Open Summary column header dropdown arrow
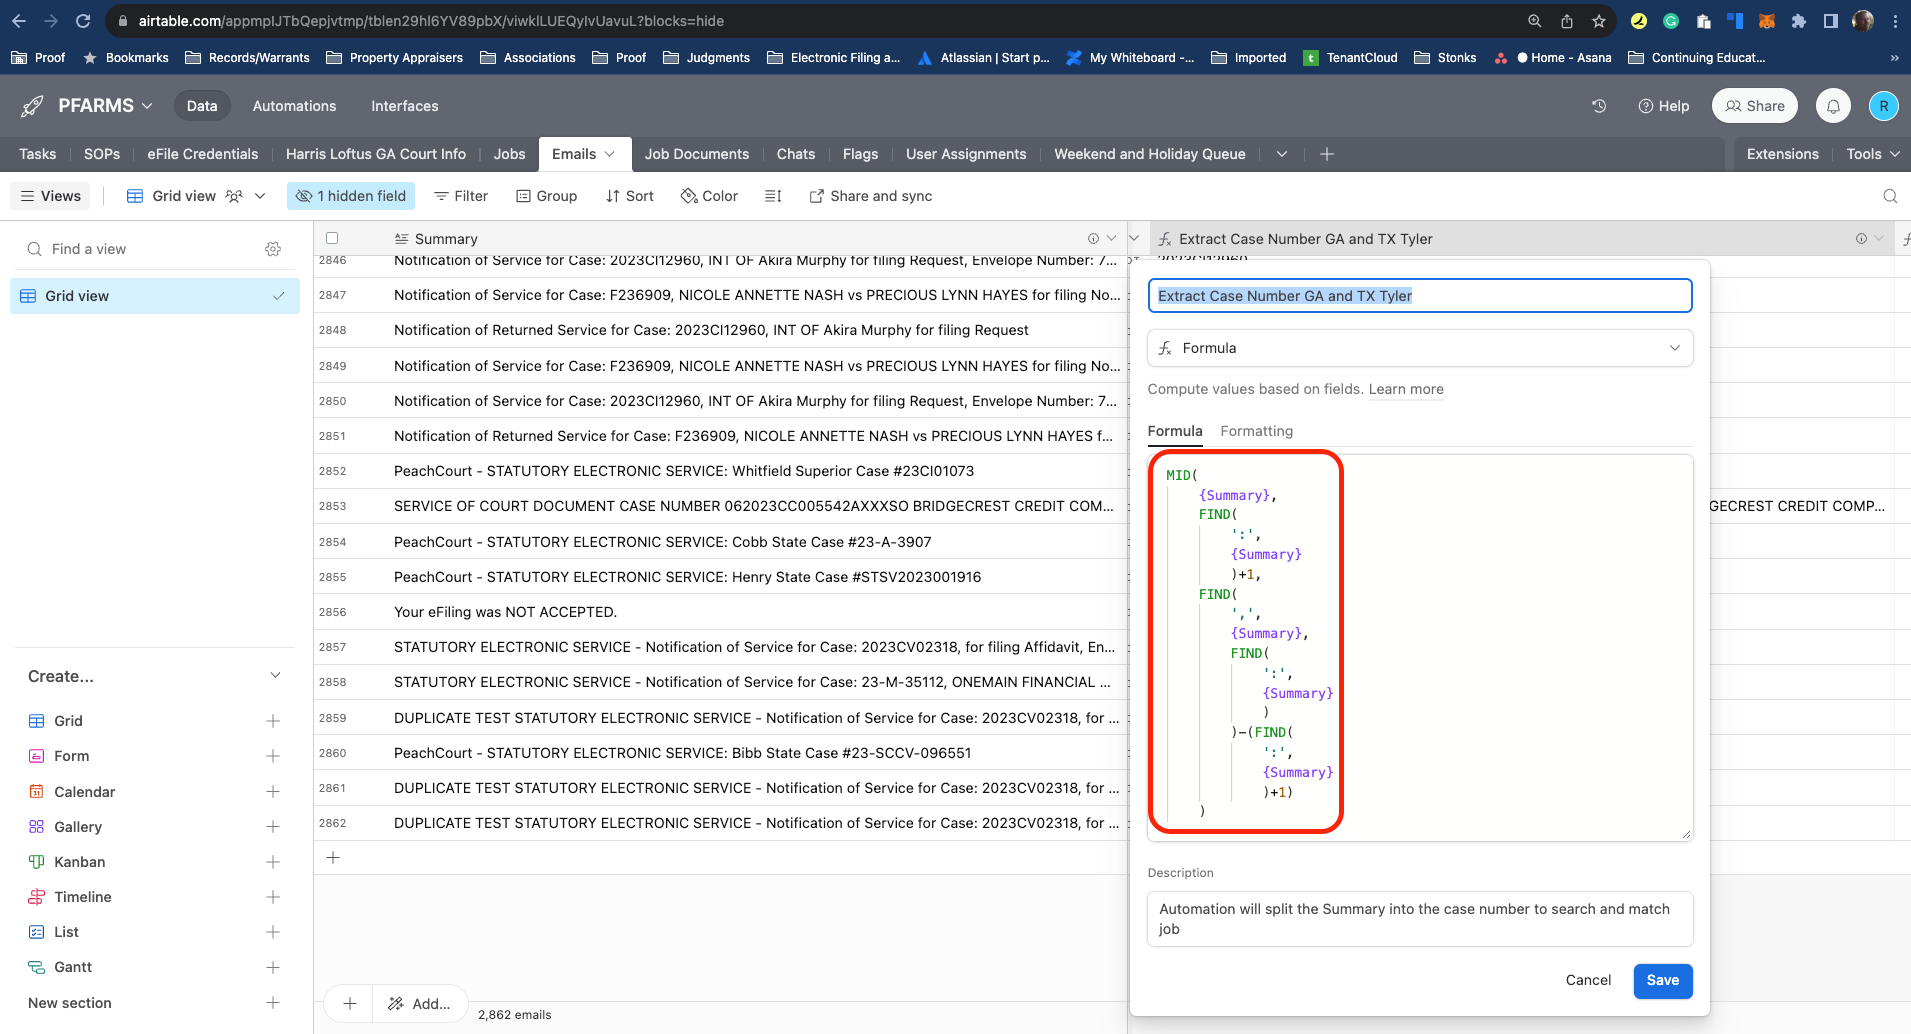This screenshot has height=1034, width=1911. point(1111,239)
